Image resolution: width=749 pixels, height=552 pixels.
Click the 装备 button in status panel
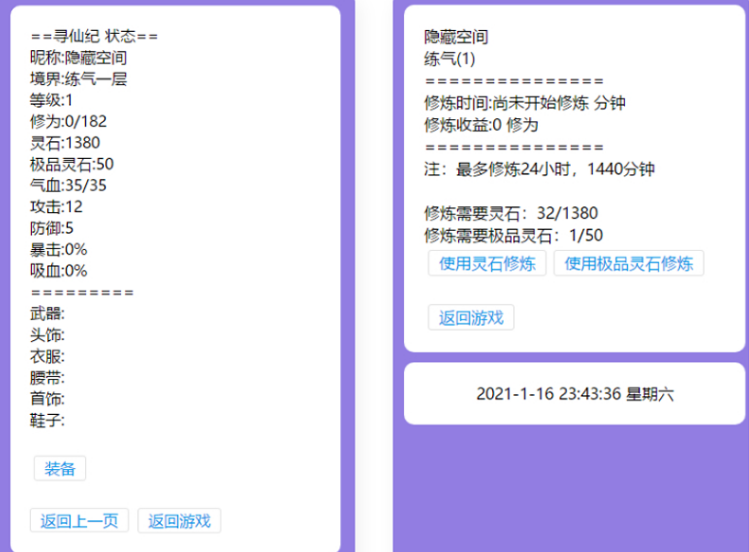(x=60, y=468)
